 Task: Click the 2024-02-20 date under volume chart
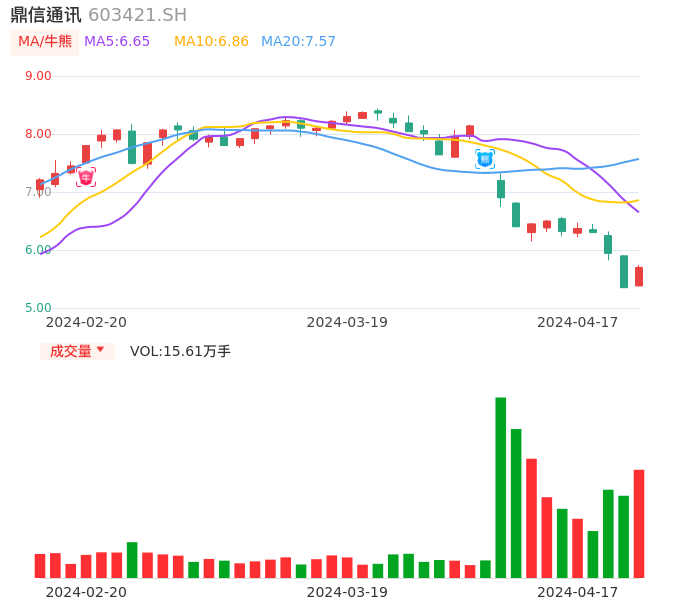coord(86,592)
